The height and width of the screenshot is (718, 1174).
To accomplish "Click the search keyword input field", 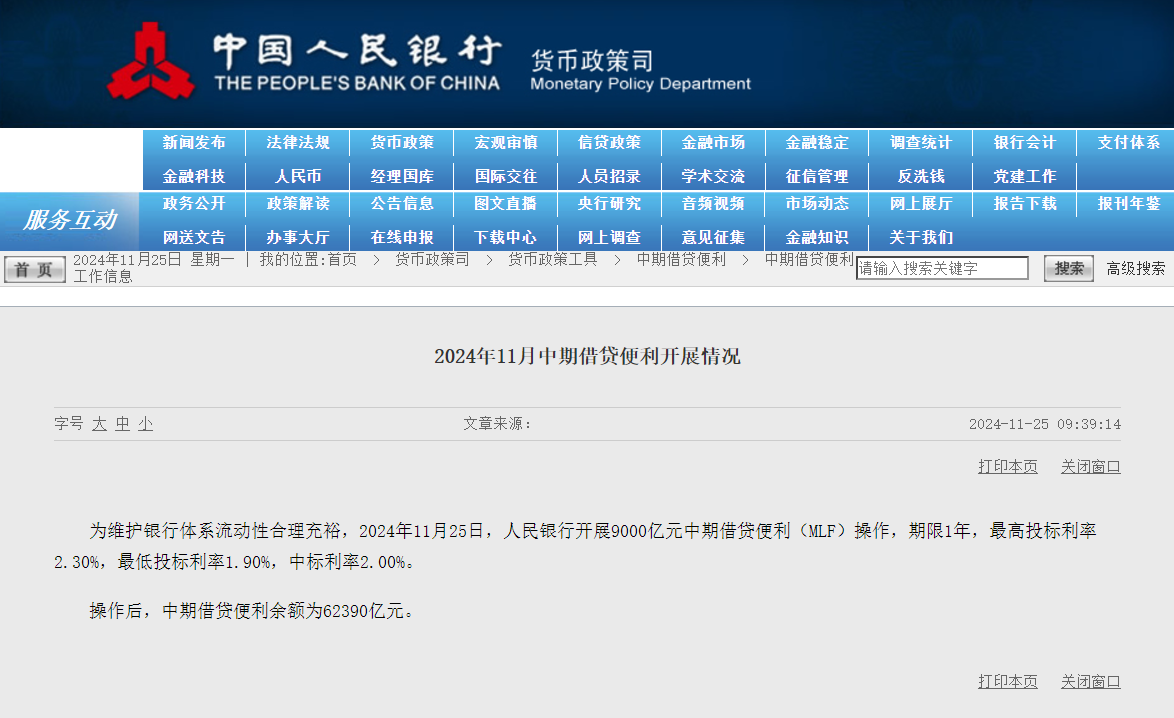I will pos(942,268).
